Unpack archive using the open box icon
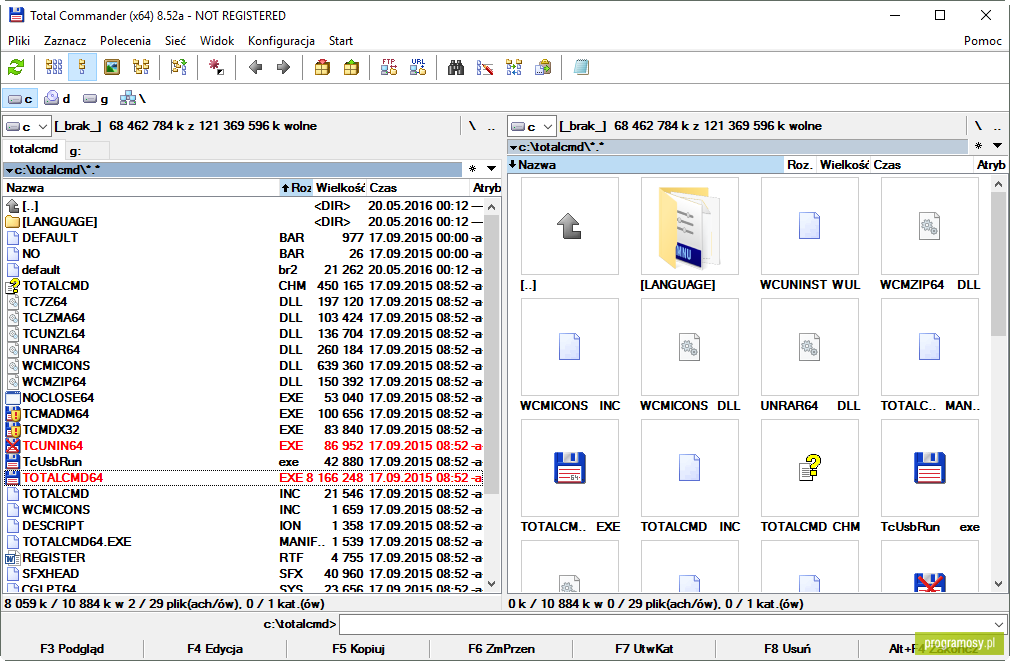The image size is (1010, 661). coord(351,67)
